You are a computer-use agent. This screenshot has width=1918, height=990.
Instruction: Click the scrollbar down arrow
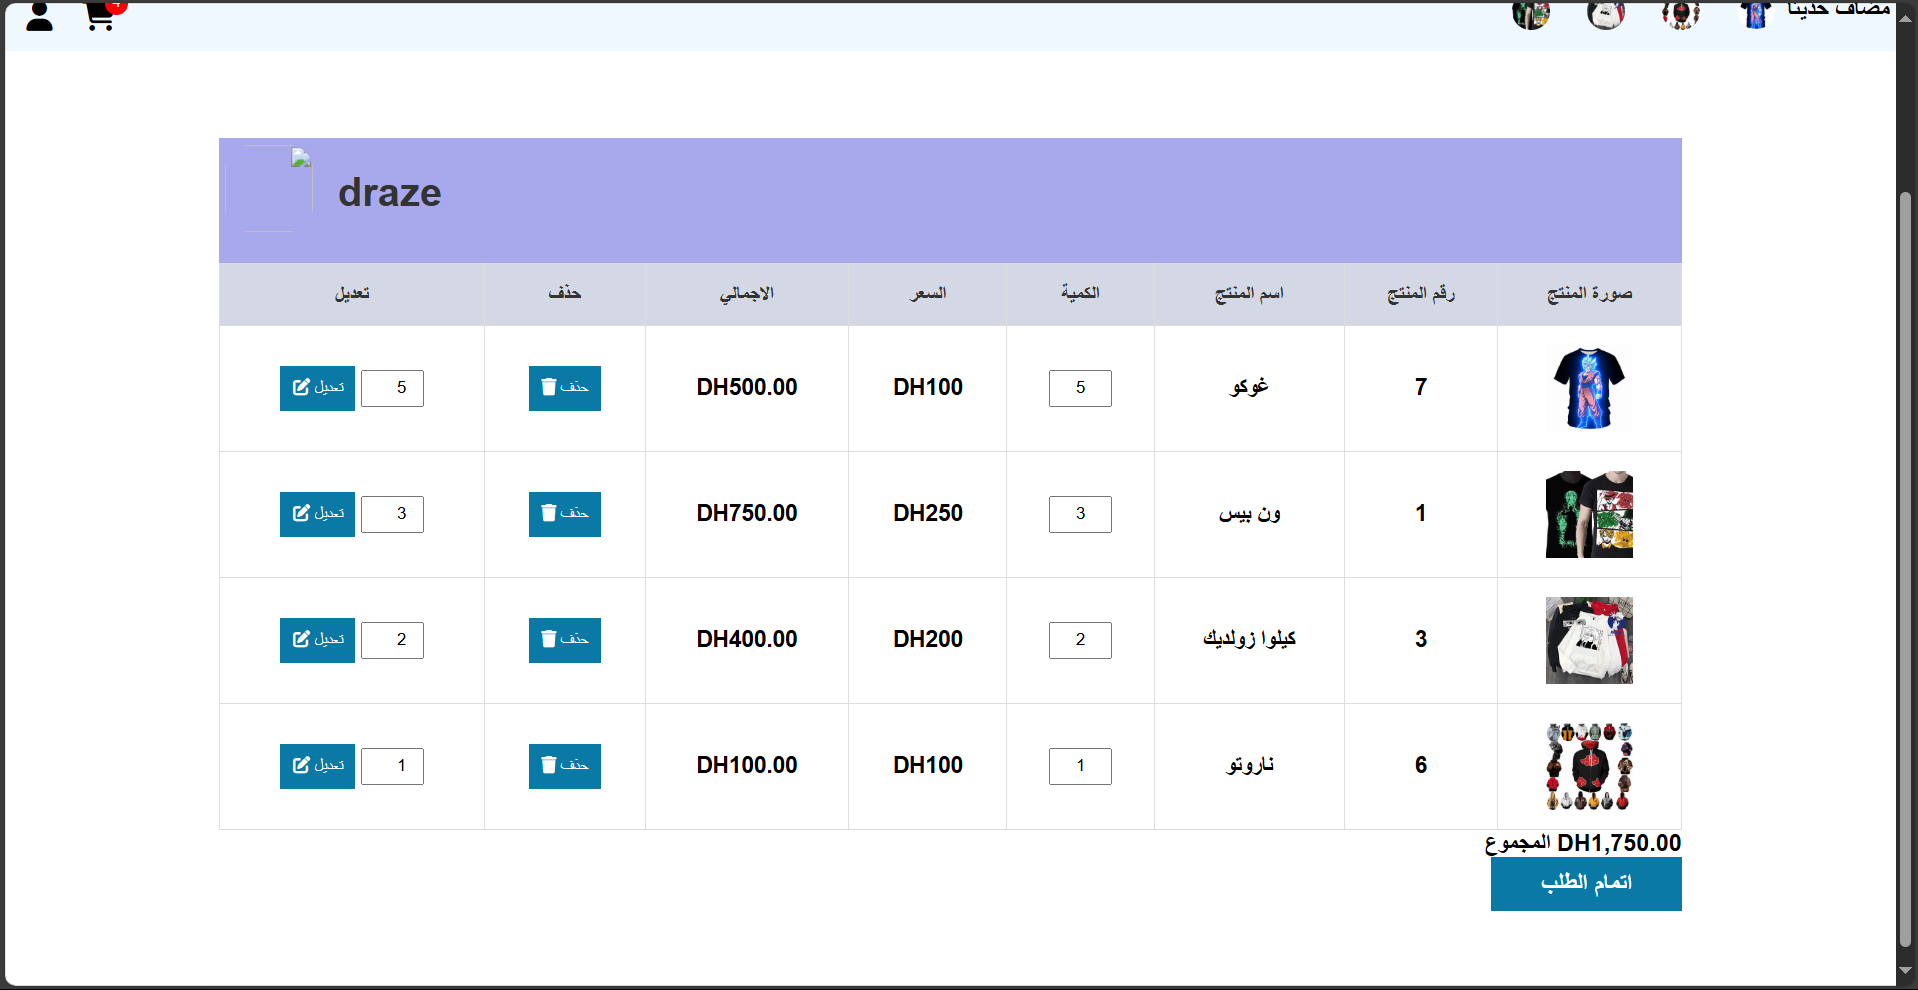click(x=1905, y=970)
